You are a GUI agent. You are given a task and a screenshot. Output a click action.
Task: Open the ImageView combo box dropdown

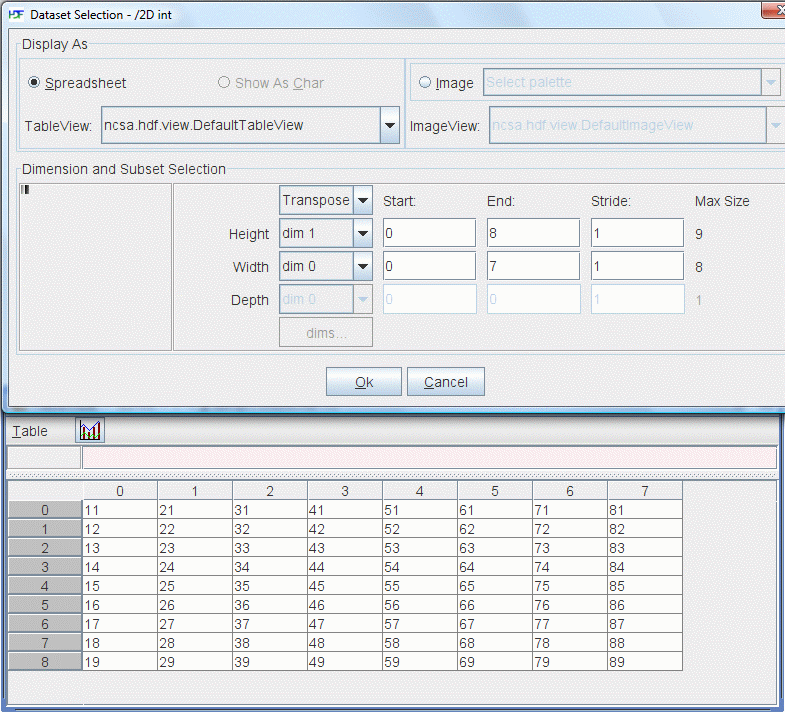point(775,125)
